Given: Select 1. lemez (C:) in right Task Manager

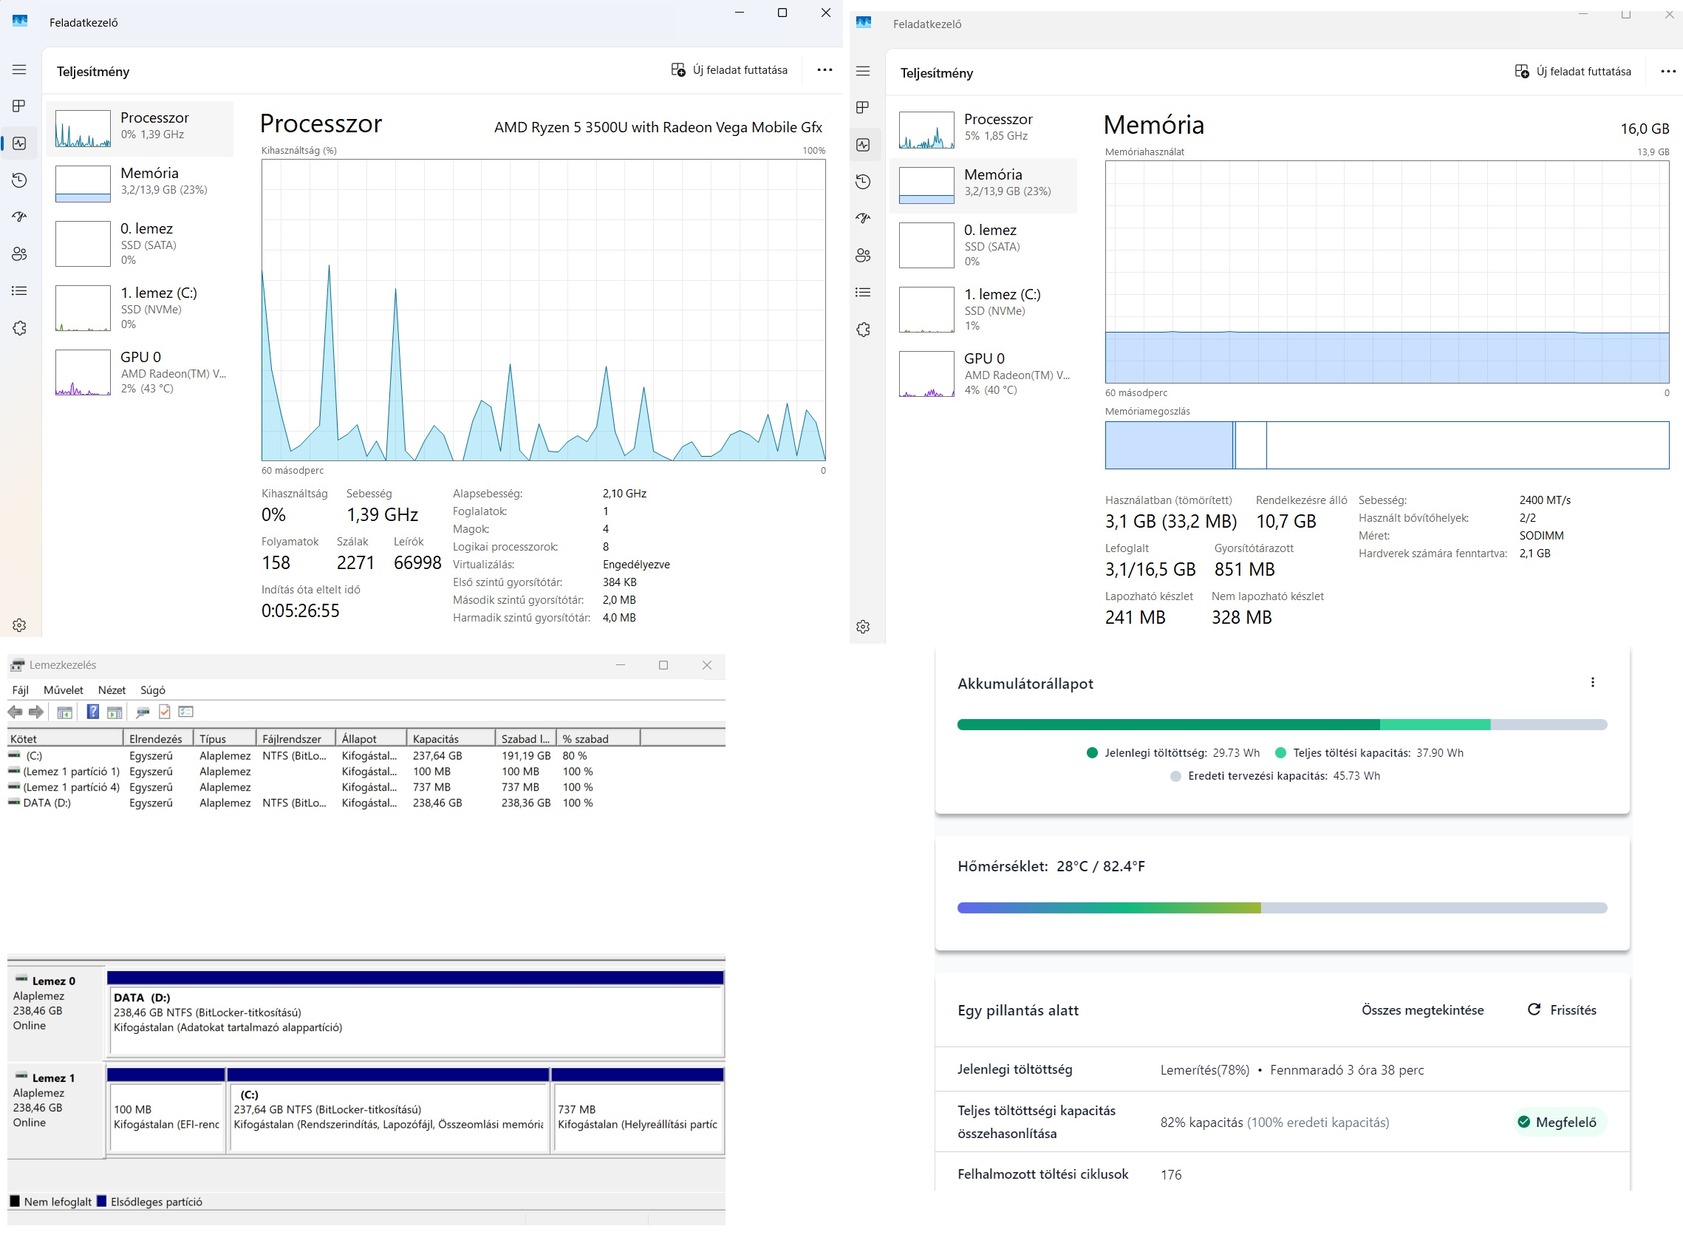Looking at the screenshot, I should tap(984, 309).
